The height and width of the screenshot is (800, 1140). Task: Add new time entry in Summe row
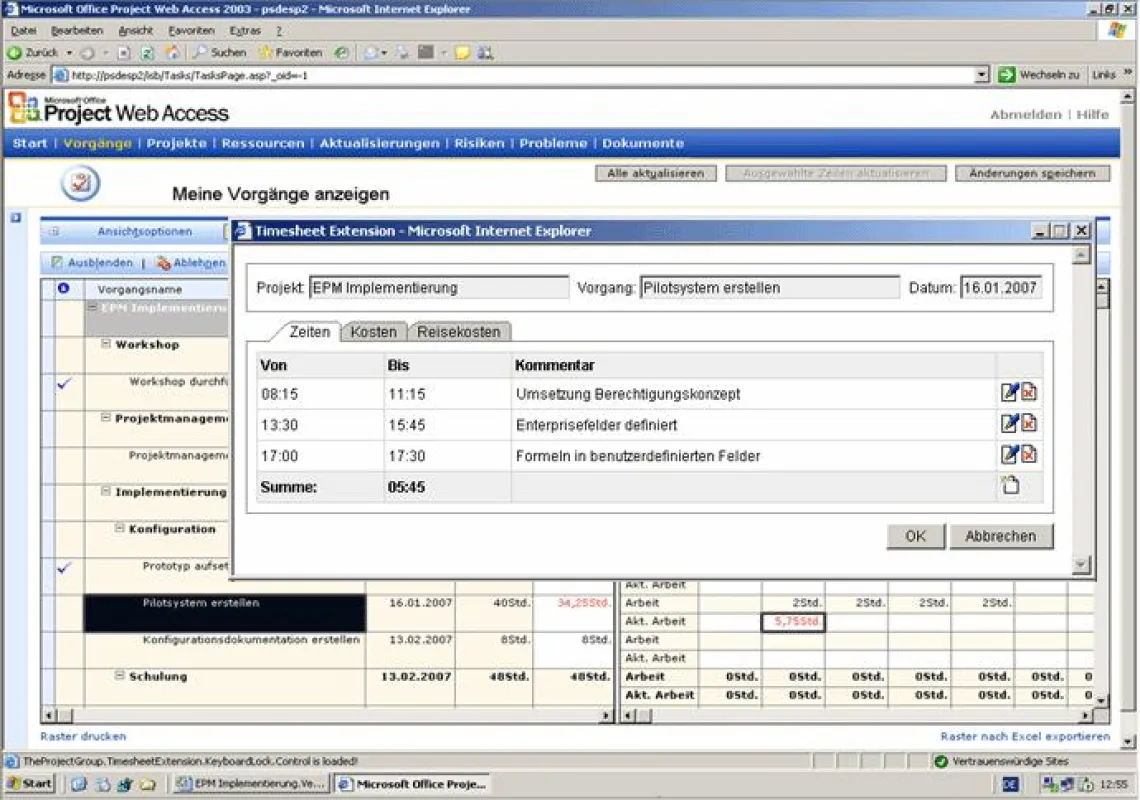point(1010,485)
